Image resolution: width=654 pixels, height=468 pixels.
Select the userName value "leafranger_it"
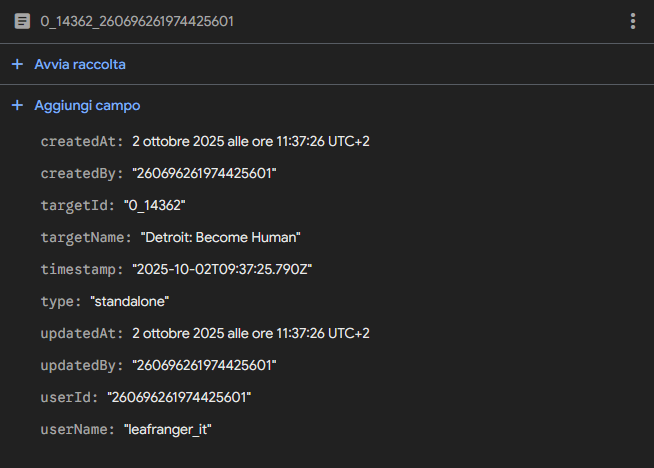pos(168,430)
